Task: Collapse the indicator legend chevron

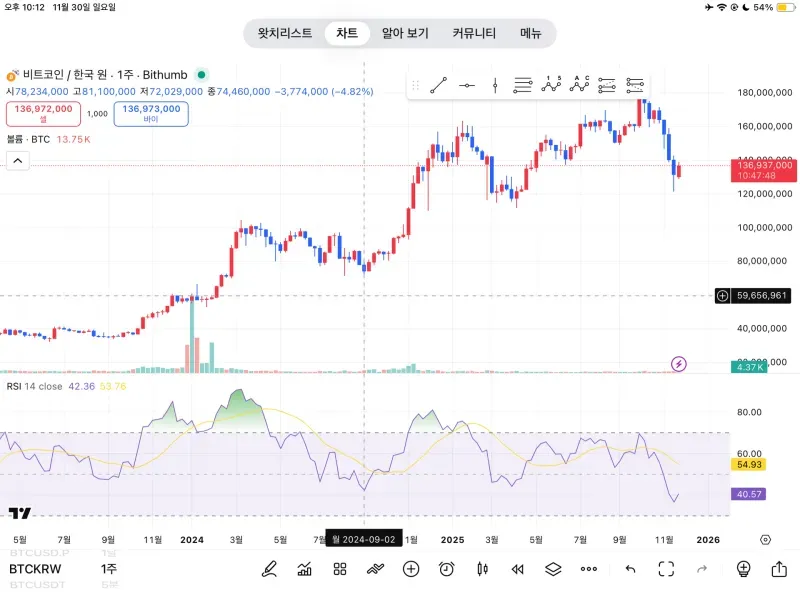Action: 18,161
